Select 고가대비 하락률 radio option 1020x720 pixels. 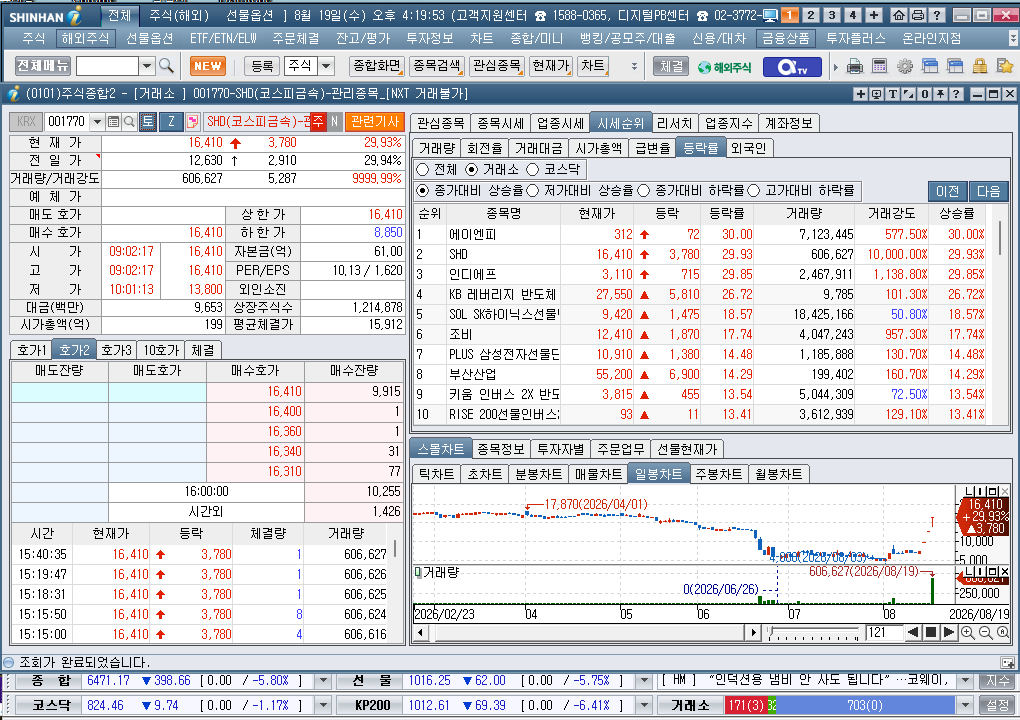pos(754,191)
